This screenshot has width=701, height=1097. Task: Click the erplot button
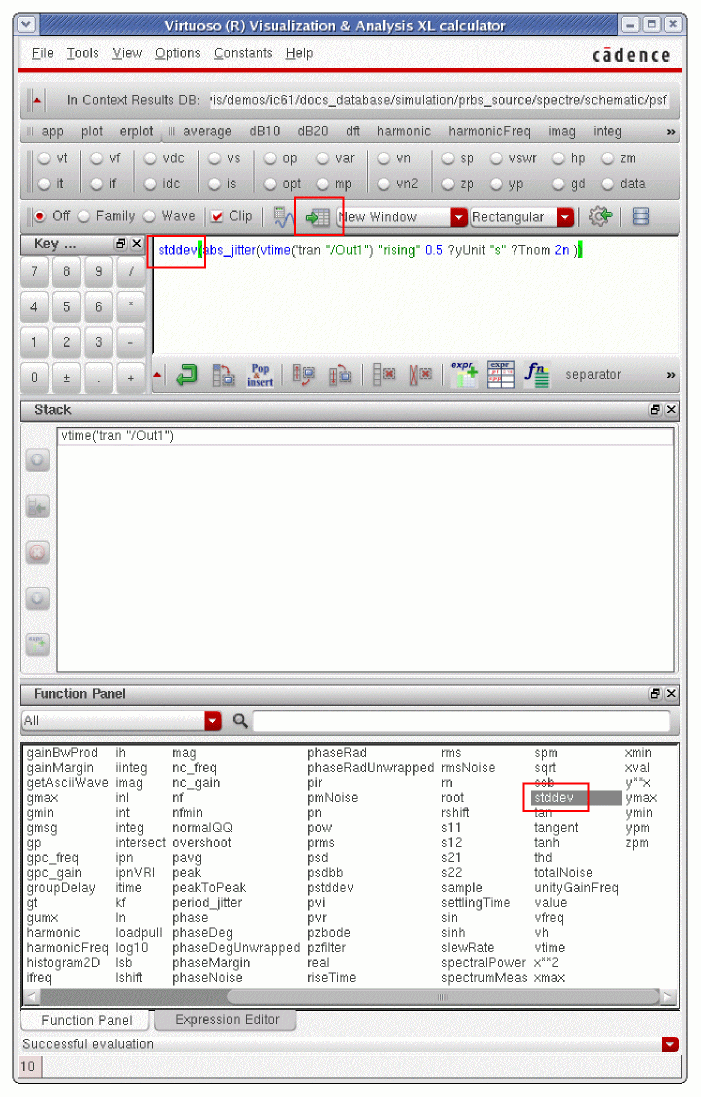point(136,132)
